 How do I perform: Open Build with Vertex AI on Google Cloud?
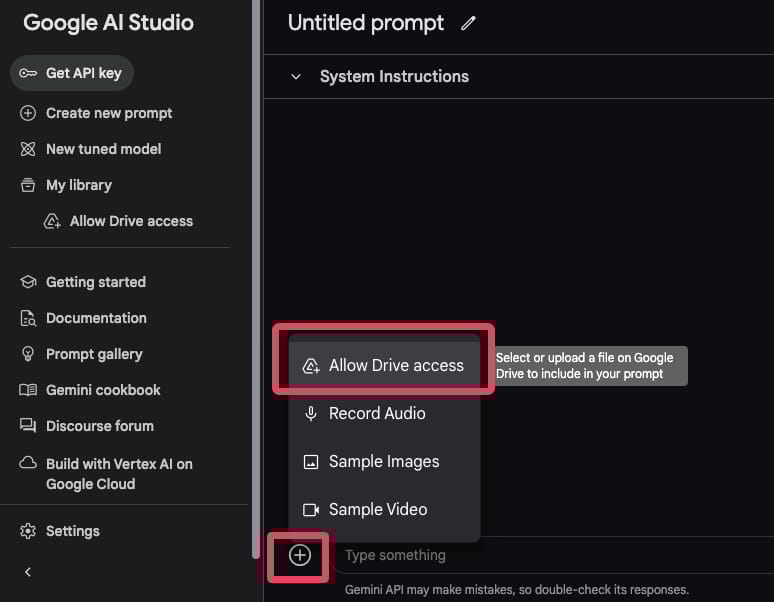click(118, 474)
